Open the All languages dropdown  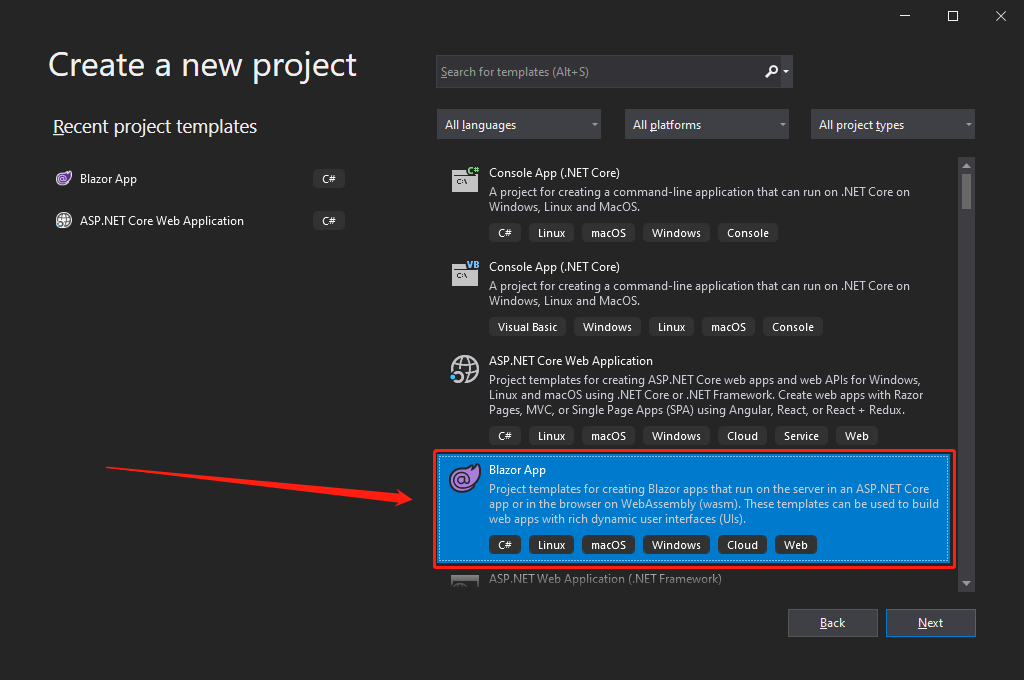coord(518,124)
